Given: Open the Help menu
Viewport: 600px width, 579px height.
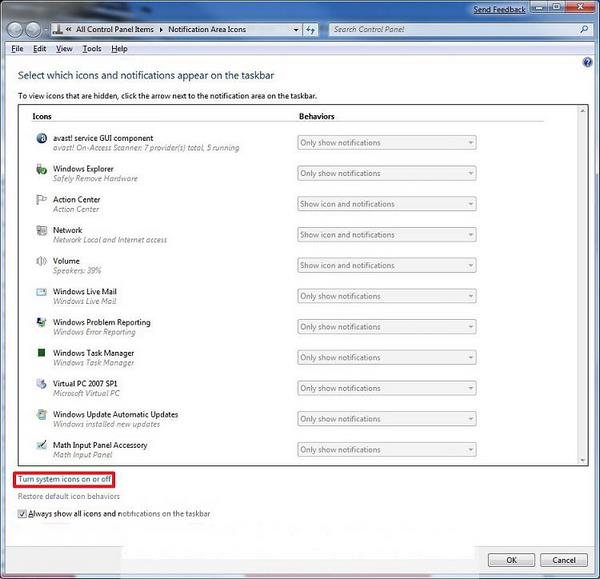Looking at the screenshot, I should pyautogui.click(x=119, y=49).
